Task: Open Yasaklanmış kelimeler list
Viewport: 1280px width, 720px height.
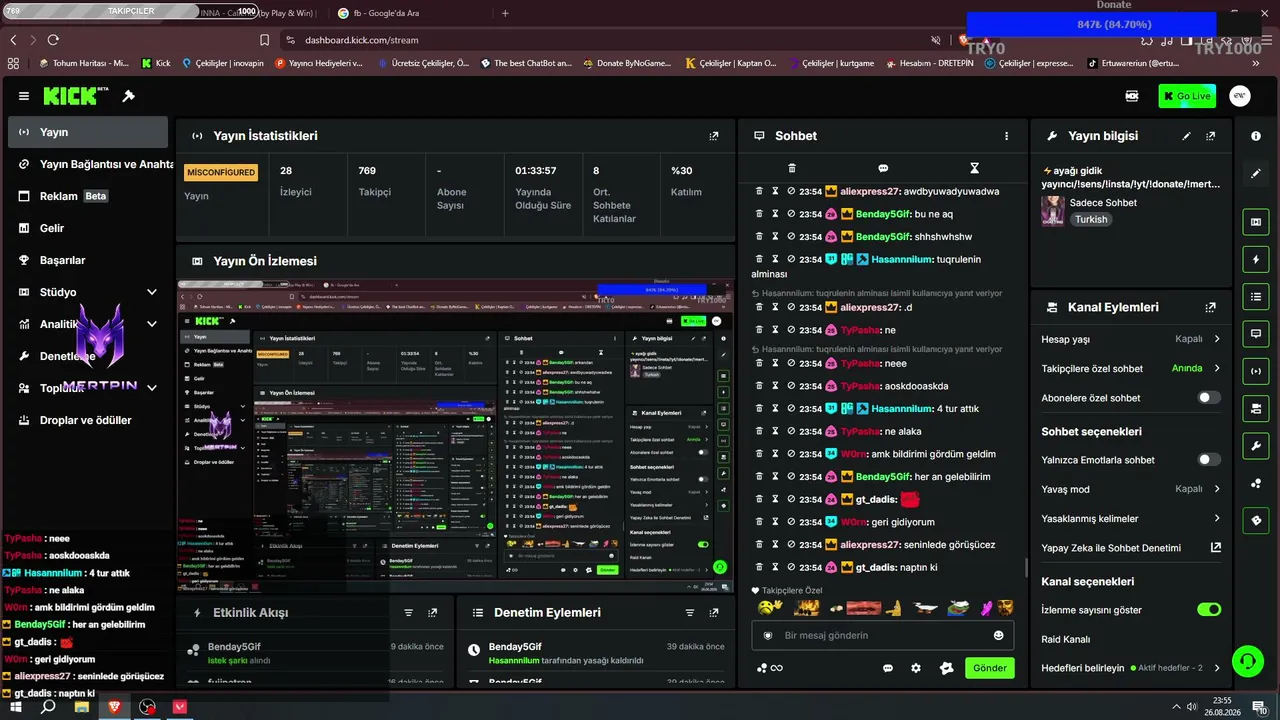Action: (x=1131, y=519)
